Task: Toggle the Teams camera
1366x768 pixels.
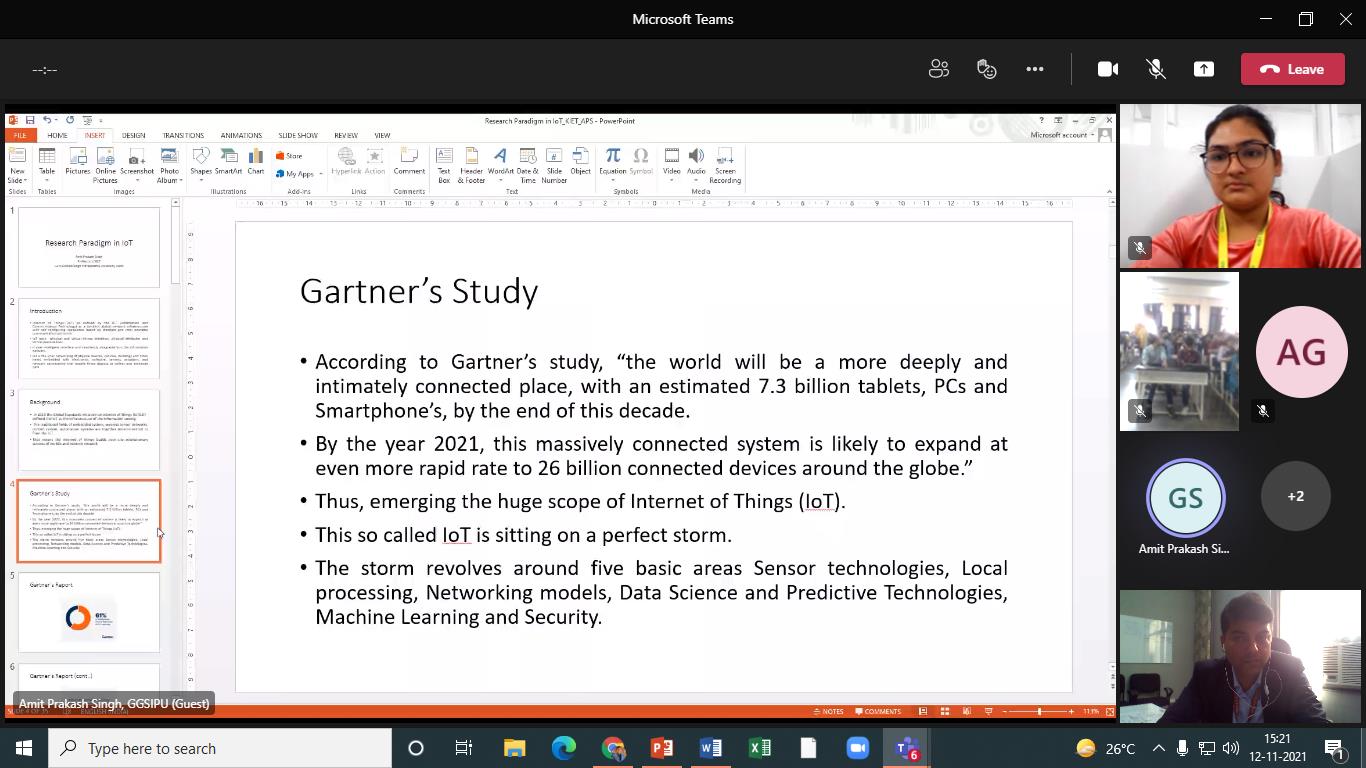Action: tap(1107, 69)
